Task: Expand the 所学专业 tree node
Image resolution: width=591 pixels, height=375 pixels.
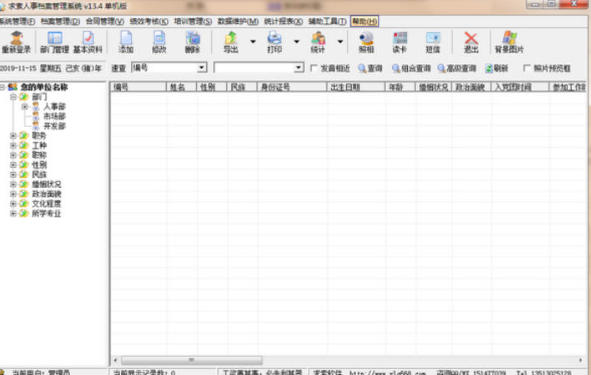Action: pyautogui.click(x=13, y=214)
